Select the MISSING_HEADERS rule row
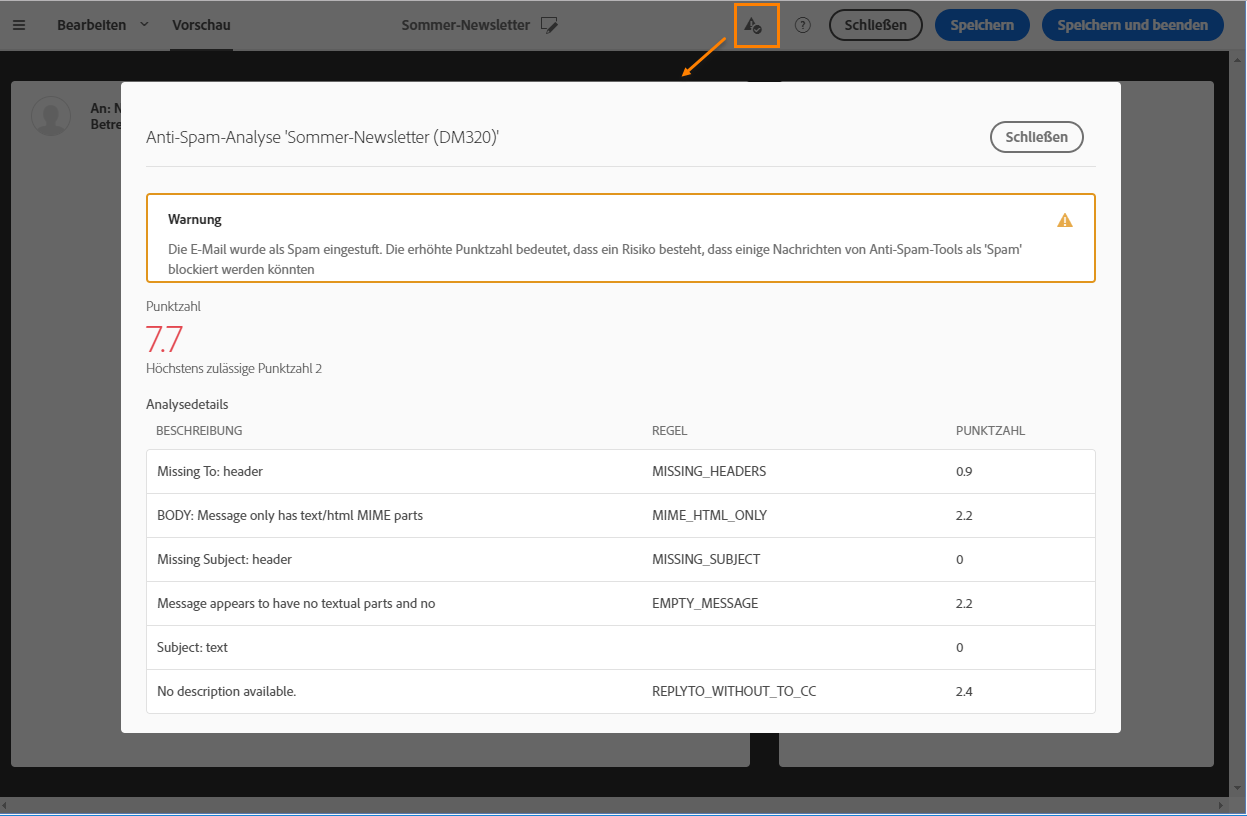1247x816 pixels. pos(620,471)
